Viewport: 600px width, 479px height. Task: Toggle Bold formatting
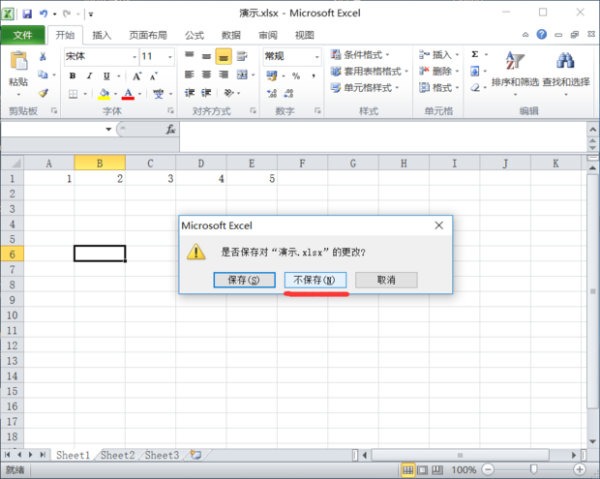tap(72, 76)
